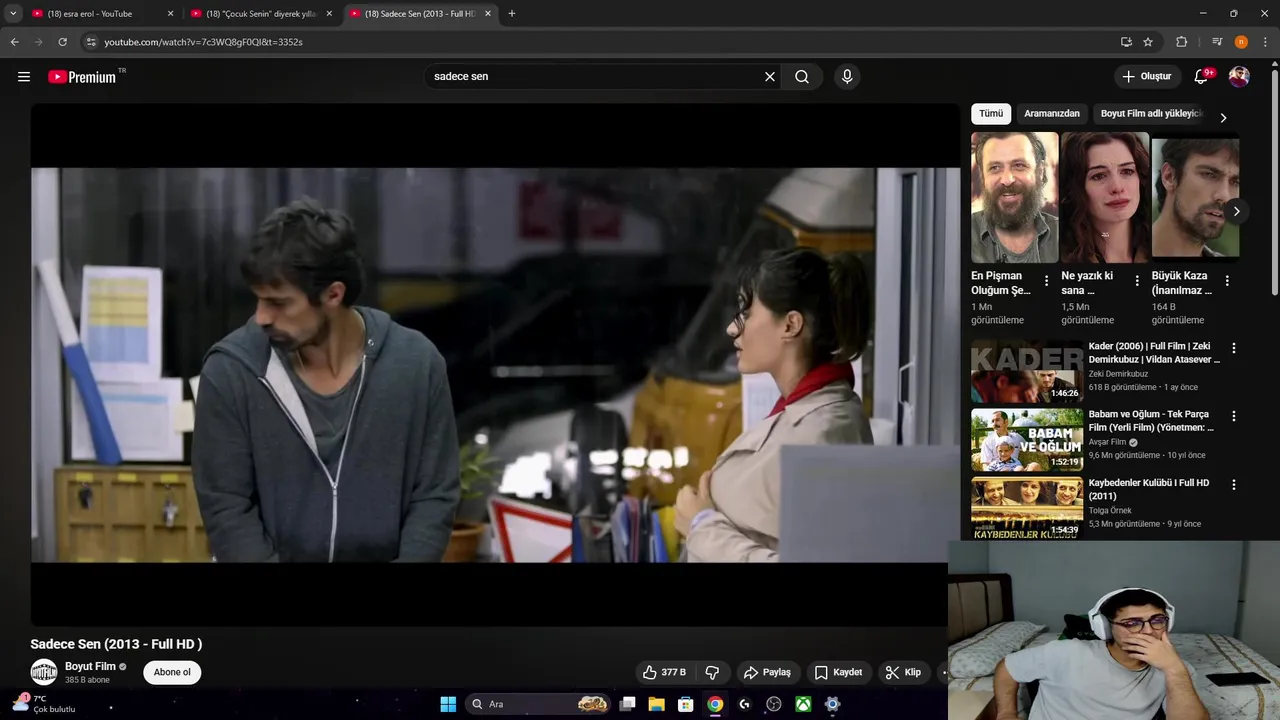Reload the page in Chrome
This screenshot has width=1280, height=720.
[x=62, y=42]
